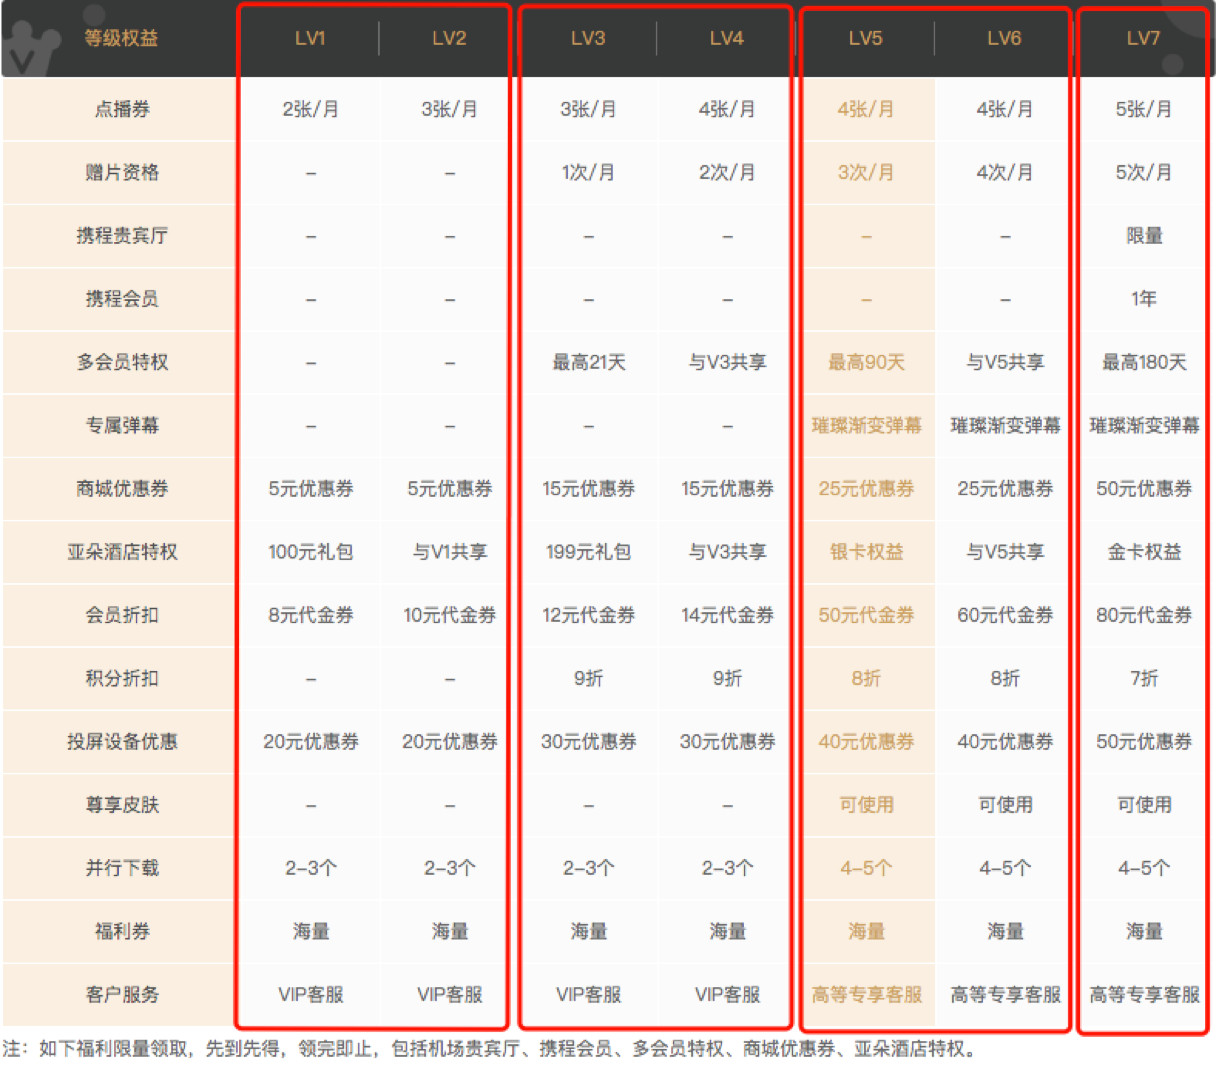The height and width of the screenshot is (1069, 1216).
Task: Choose the LV6 column header
Action: [1004, 38]
